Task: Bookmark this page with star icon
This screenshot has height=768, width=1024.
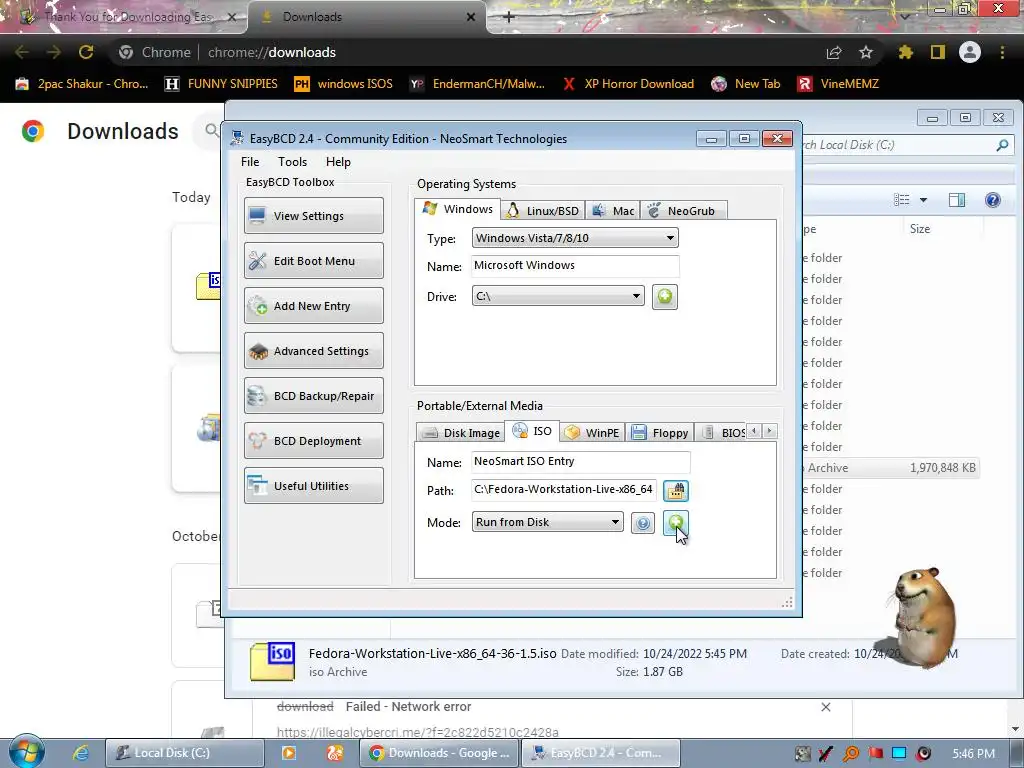Action: (865, 52)
